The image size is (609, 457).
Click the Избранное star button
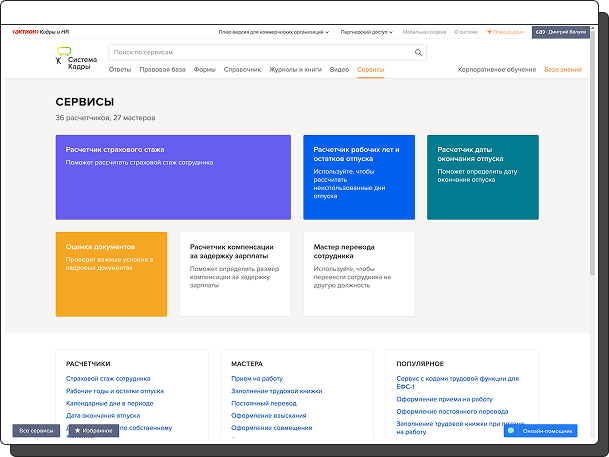[93, 430]
